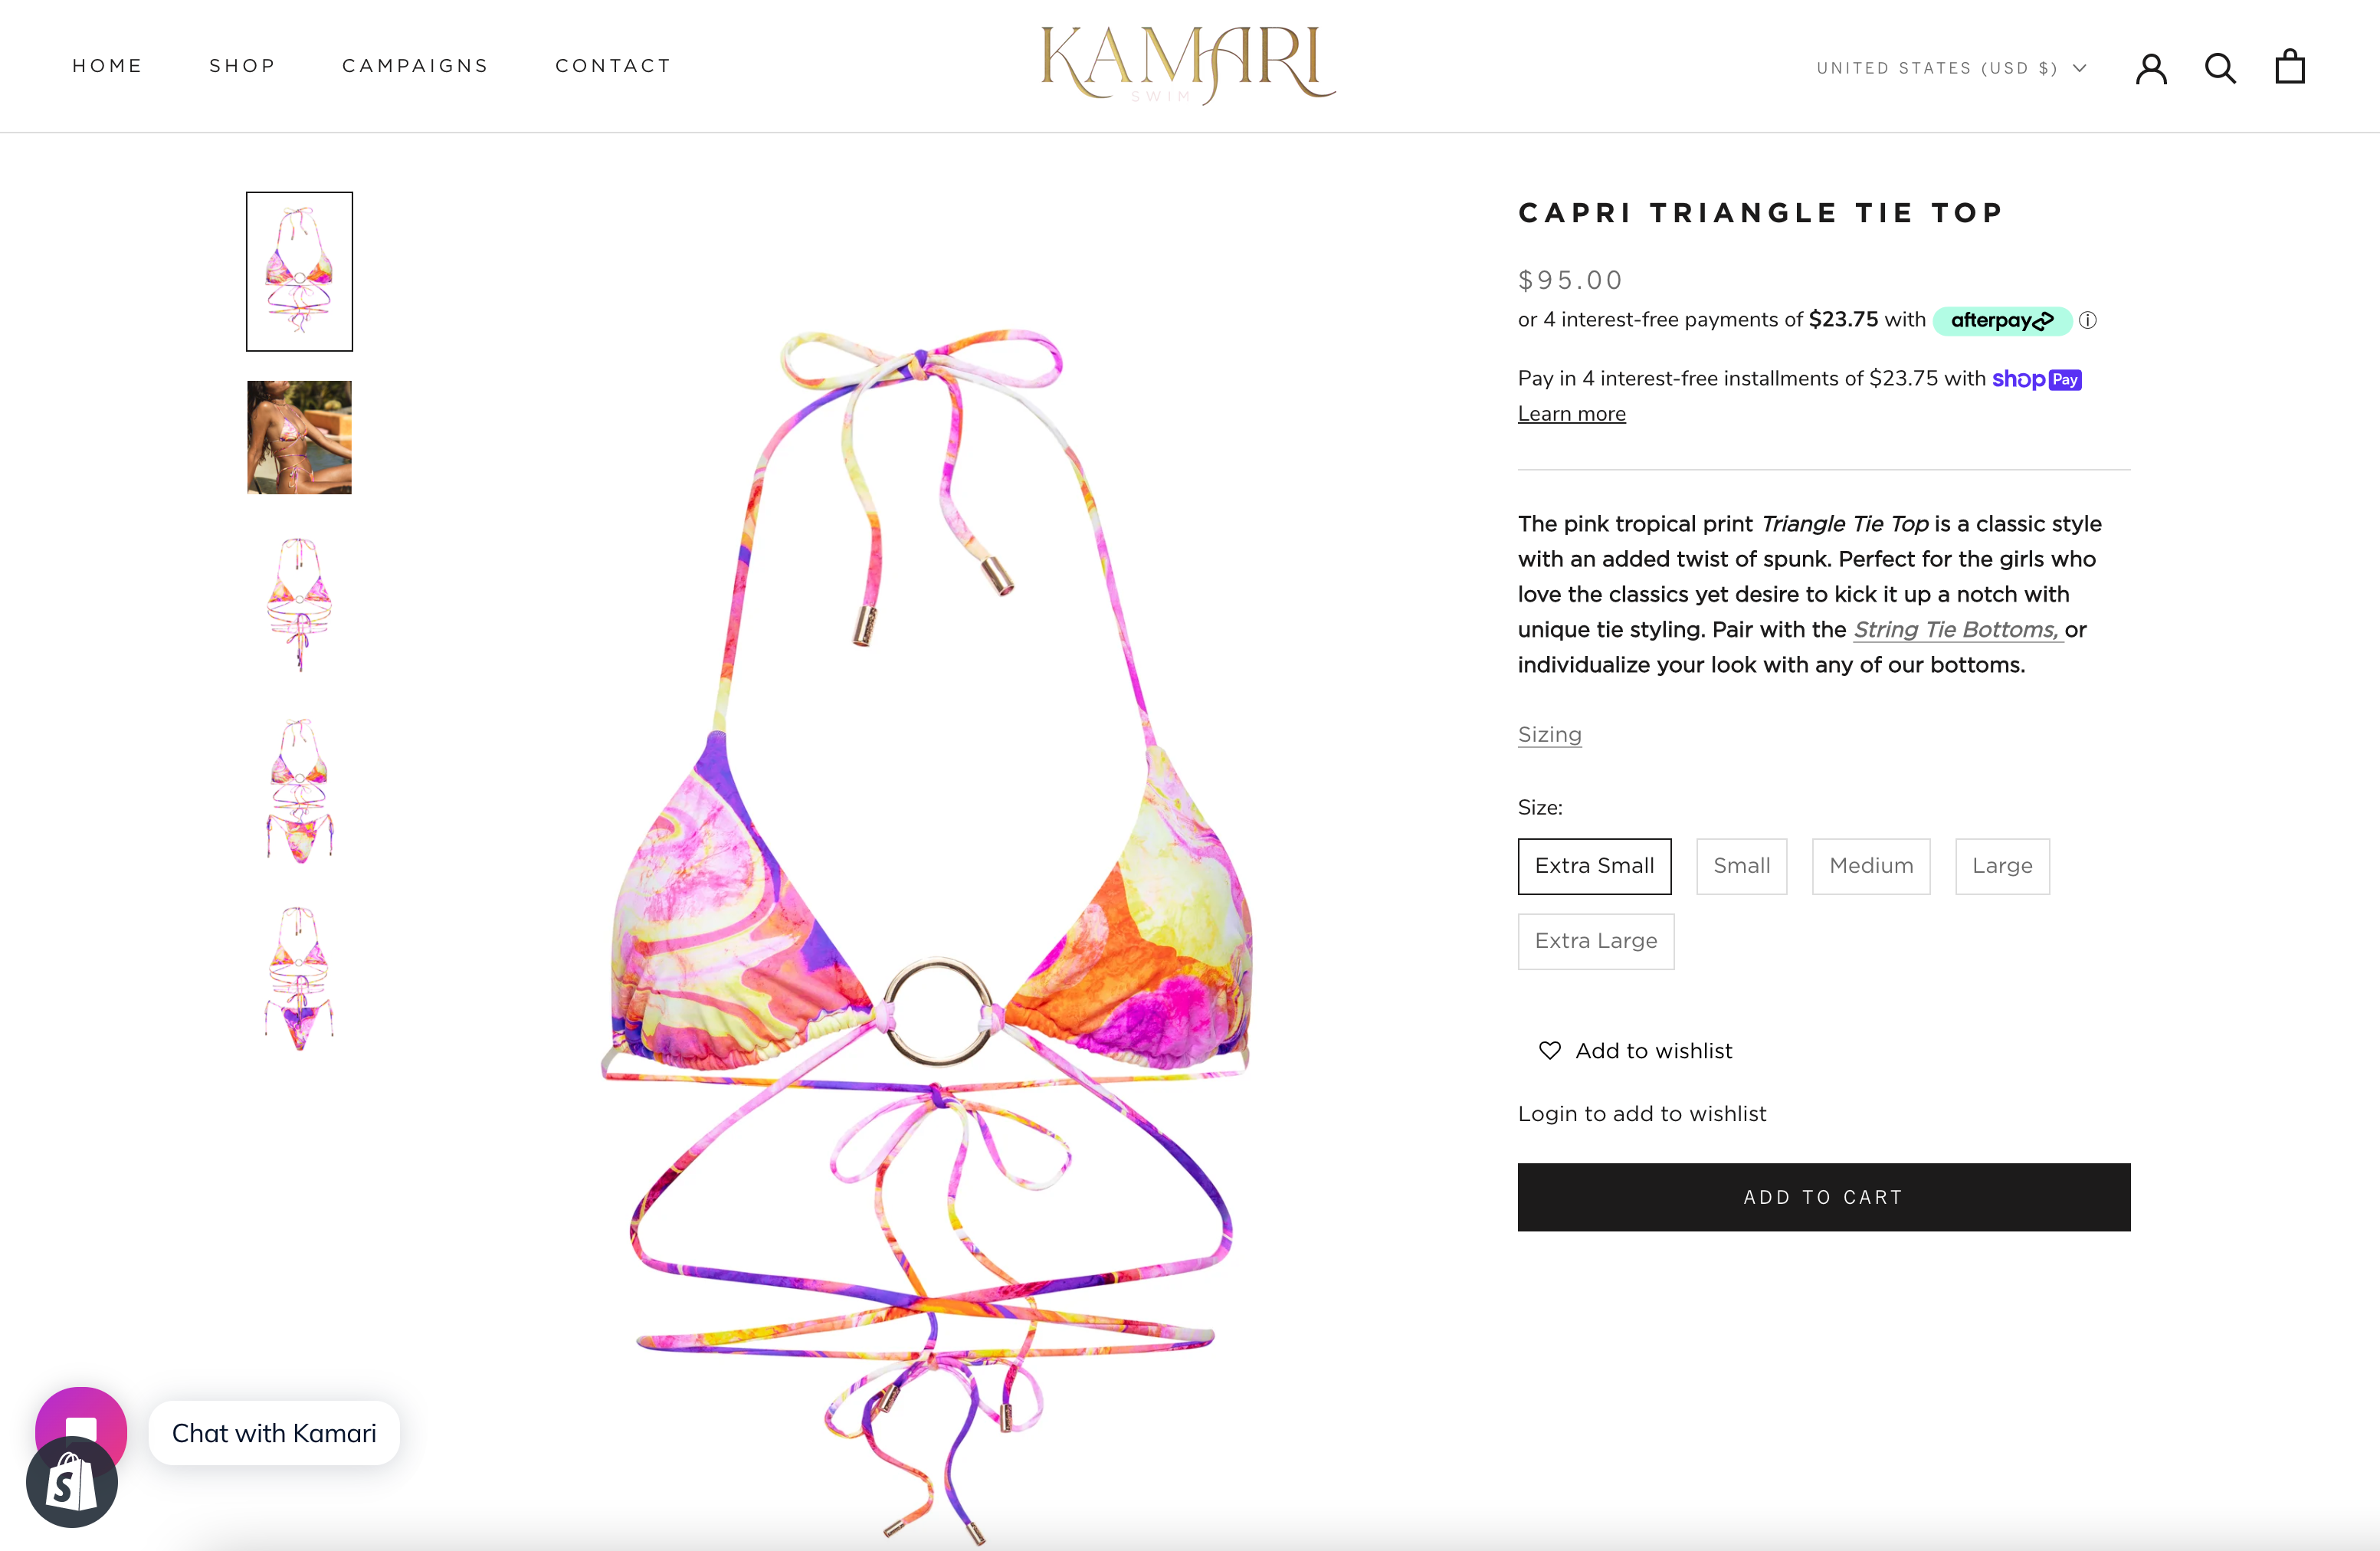Open the Sizing link
Screen dimensions: 2380x1551
click(1549, 735)
